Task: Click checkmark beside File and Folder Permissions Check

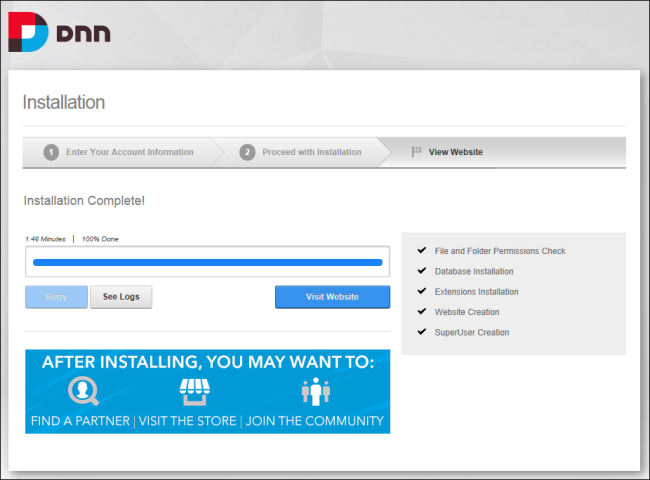Action: point(422,250)
